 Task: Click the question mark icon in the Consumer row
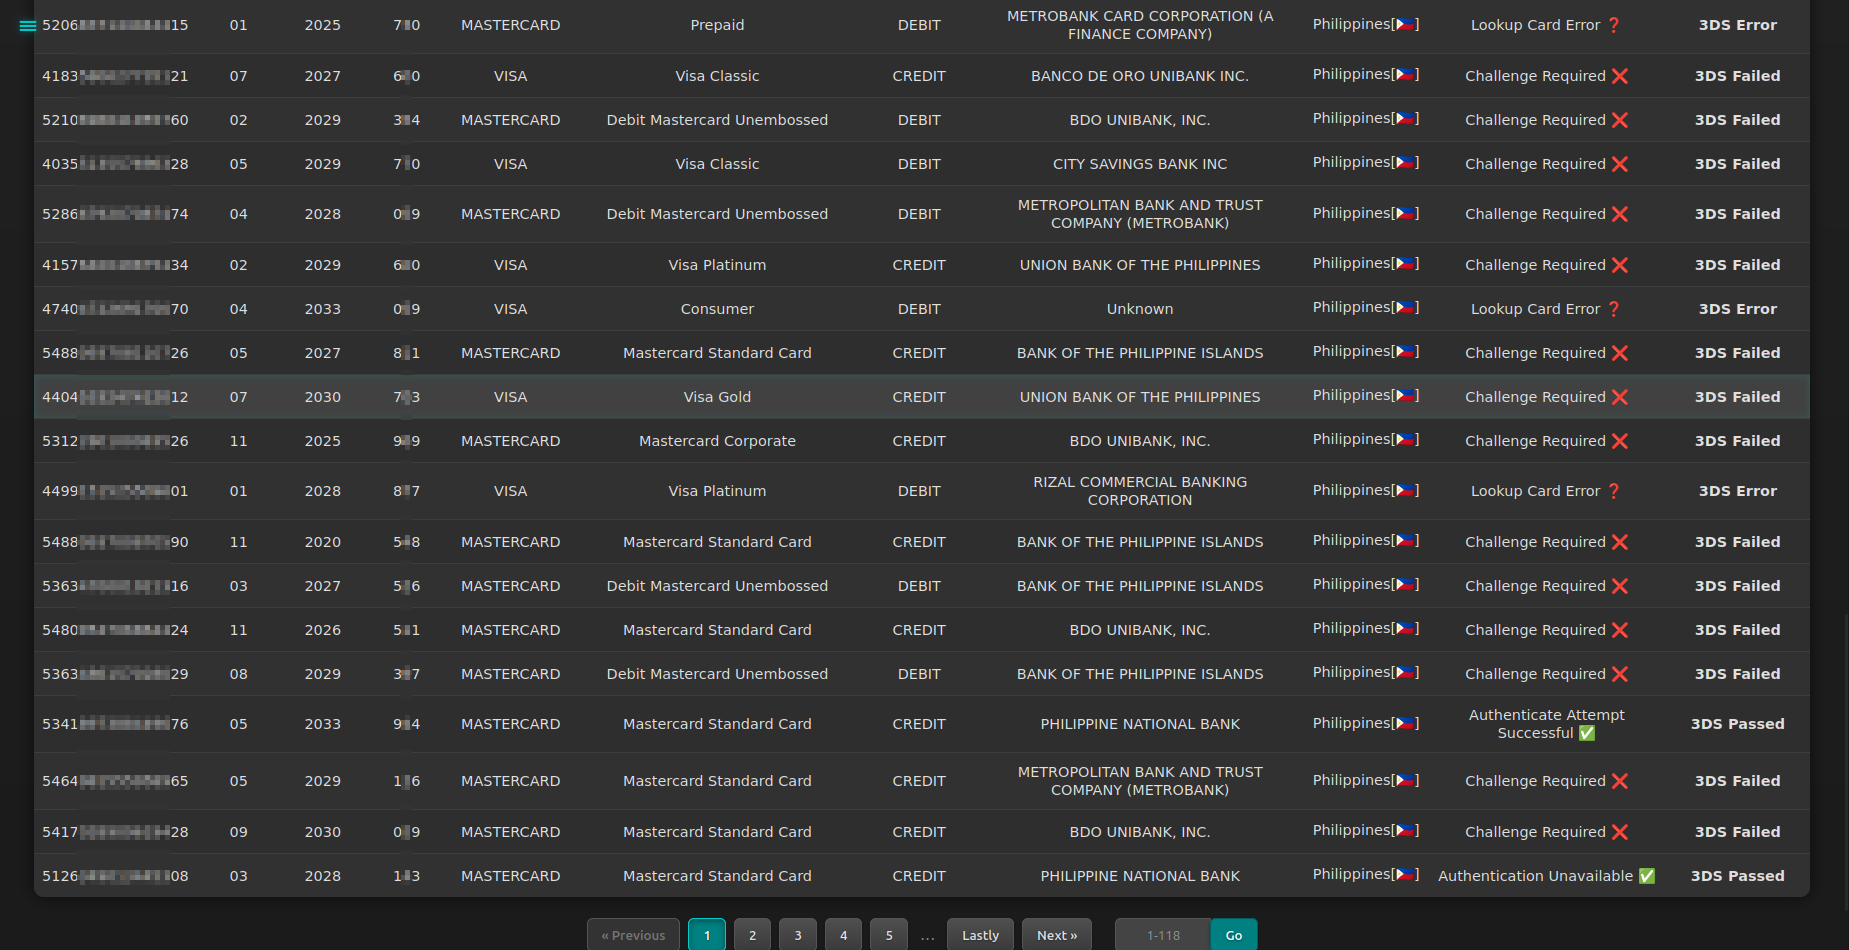[x=1613, y=309]
